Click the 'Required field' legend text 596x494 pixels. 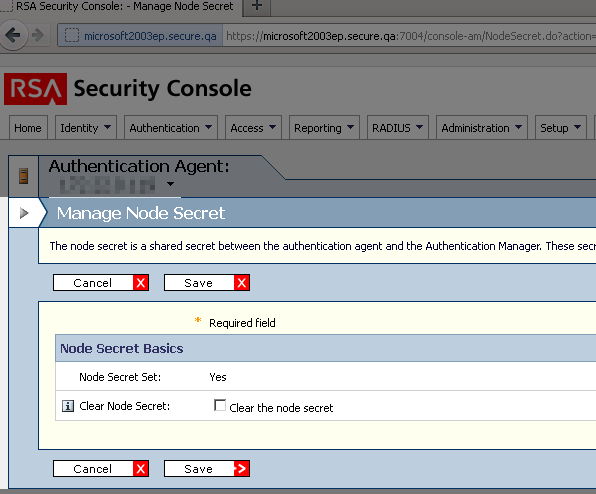tap(242, 323)
